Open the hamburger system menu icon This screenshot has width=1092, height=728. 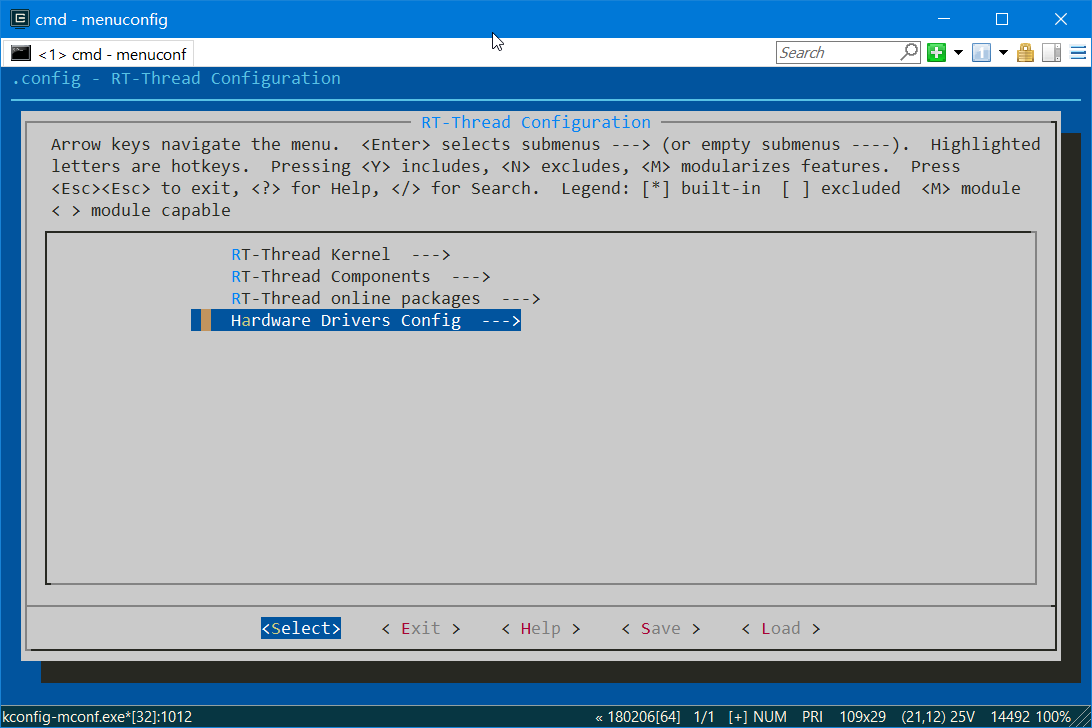[1078, 52]
